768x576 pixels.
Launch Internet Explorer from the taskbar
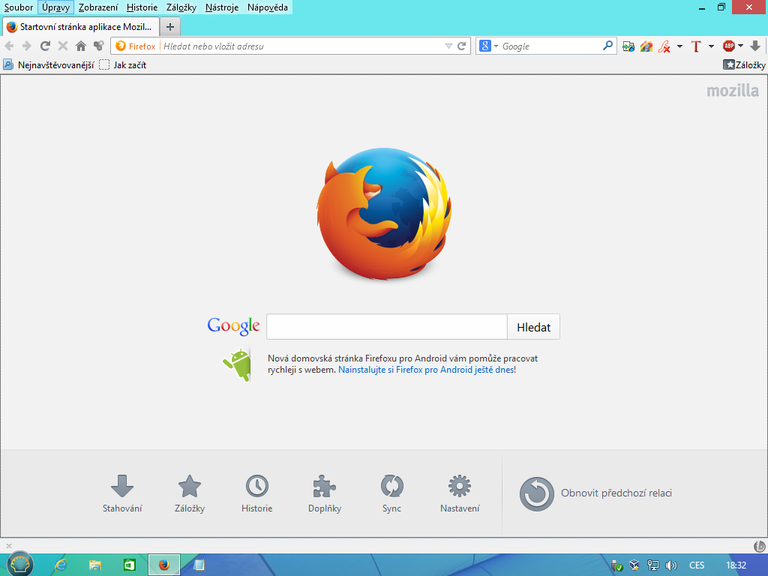61,565
